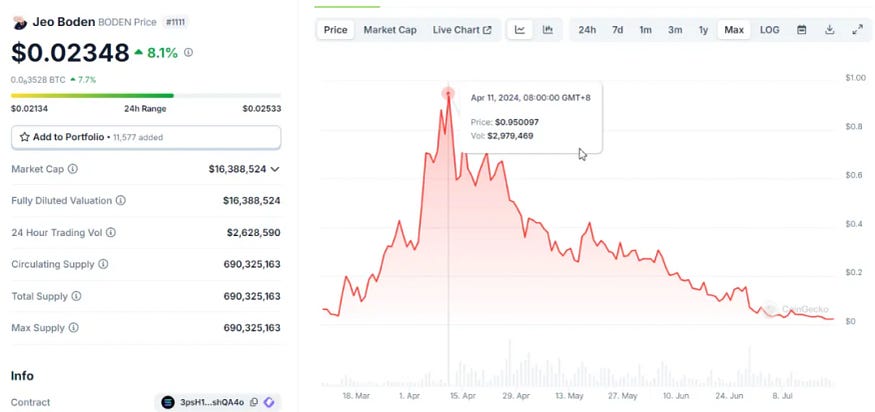Copy the contract address
875x412 pixels.
tap(254, 402)
